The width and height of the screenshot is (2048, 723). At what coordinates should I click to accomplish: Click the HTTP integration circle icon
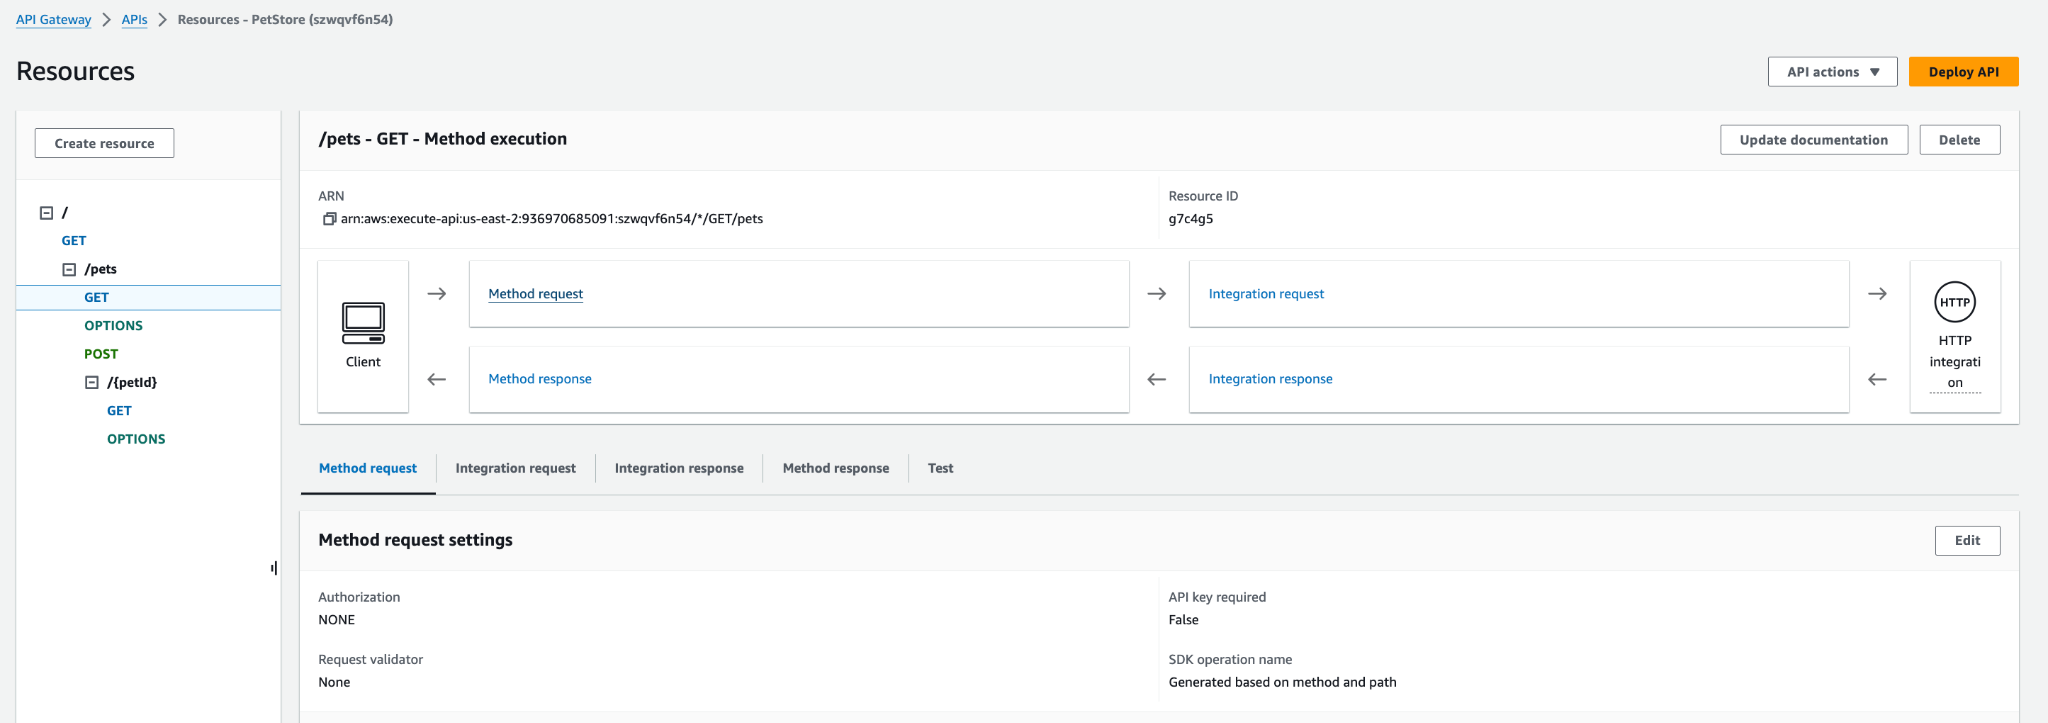1954,302
